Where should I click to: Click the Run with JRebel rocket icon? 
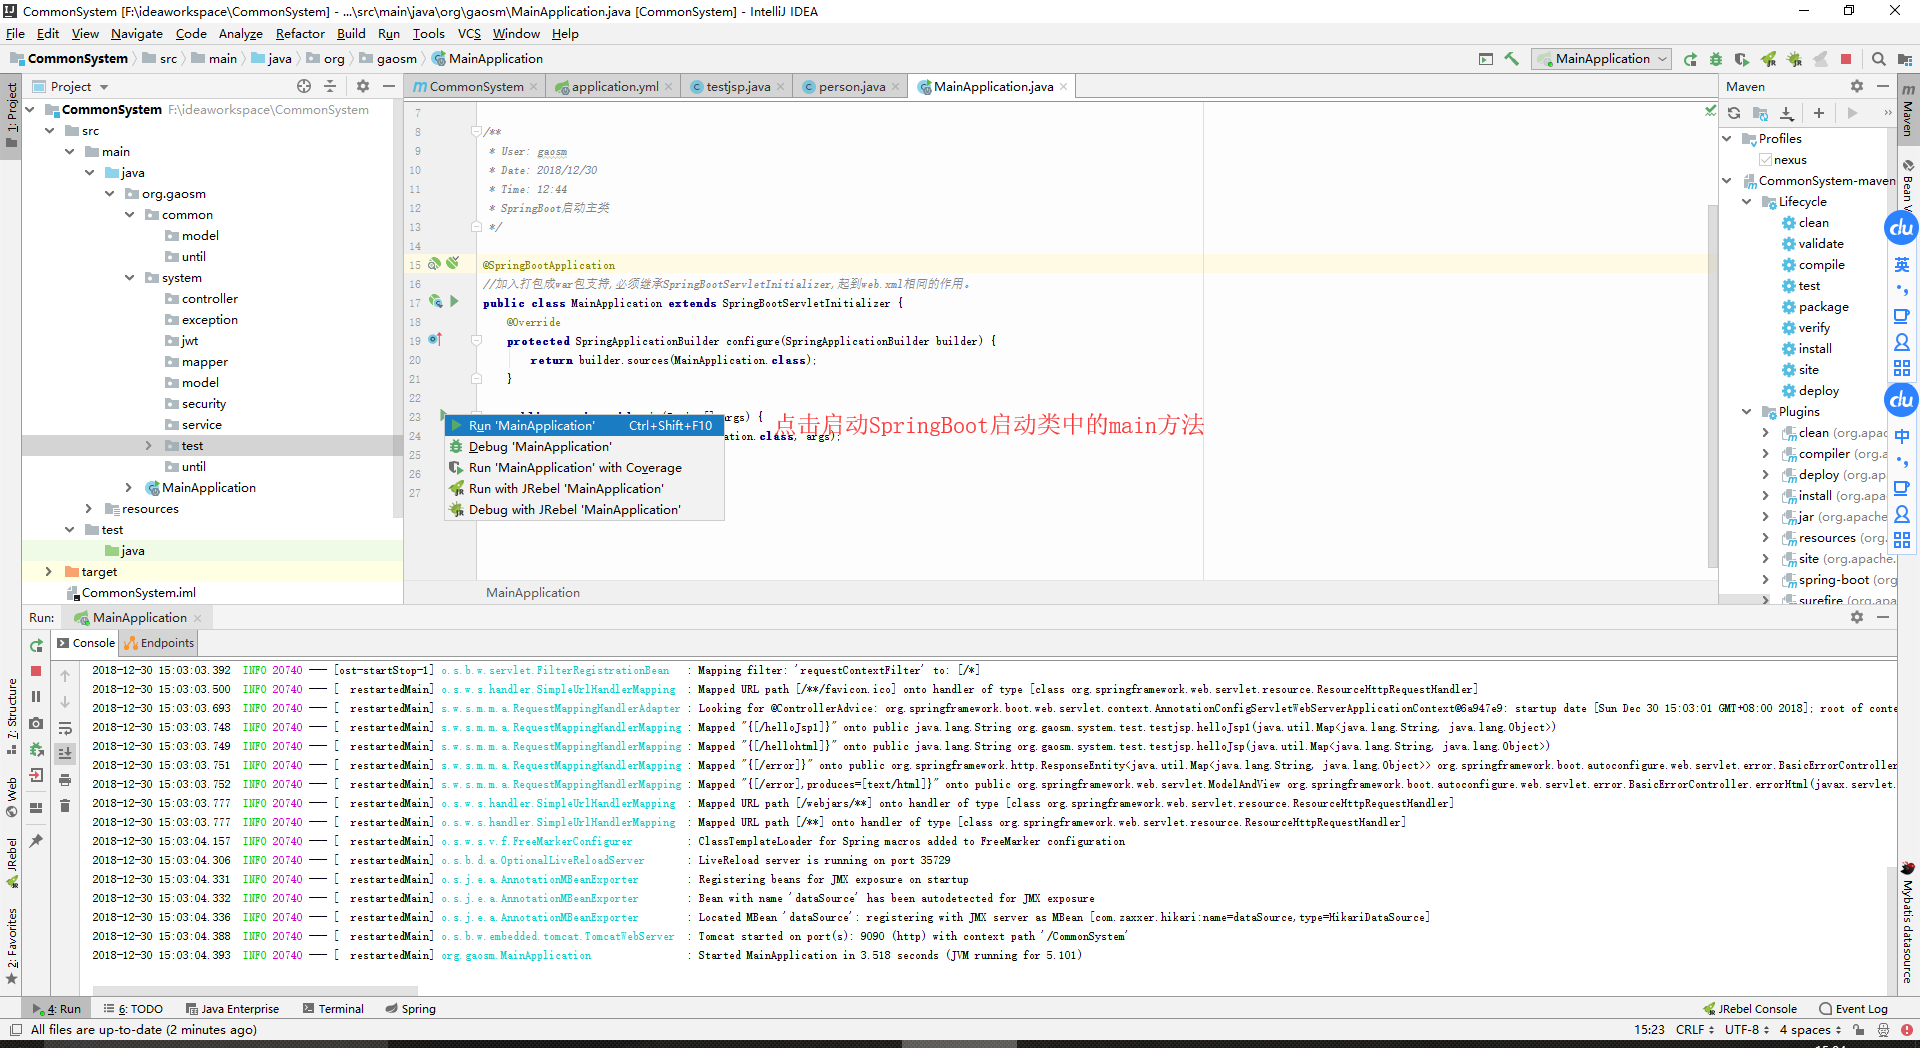pyautogui.click(x=1768, y=59)
